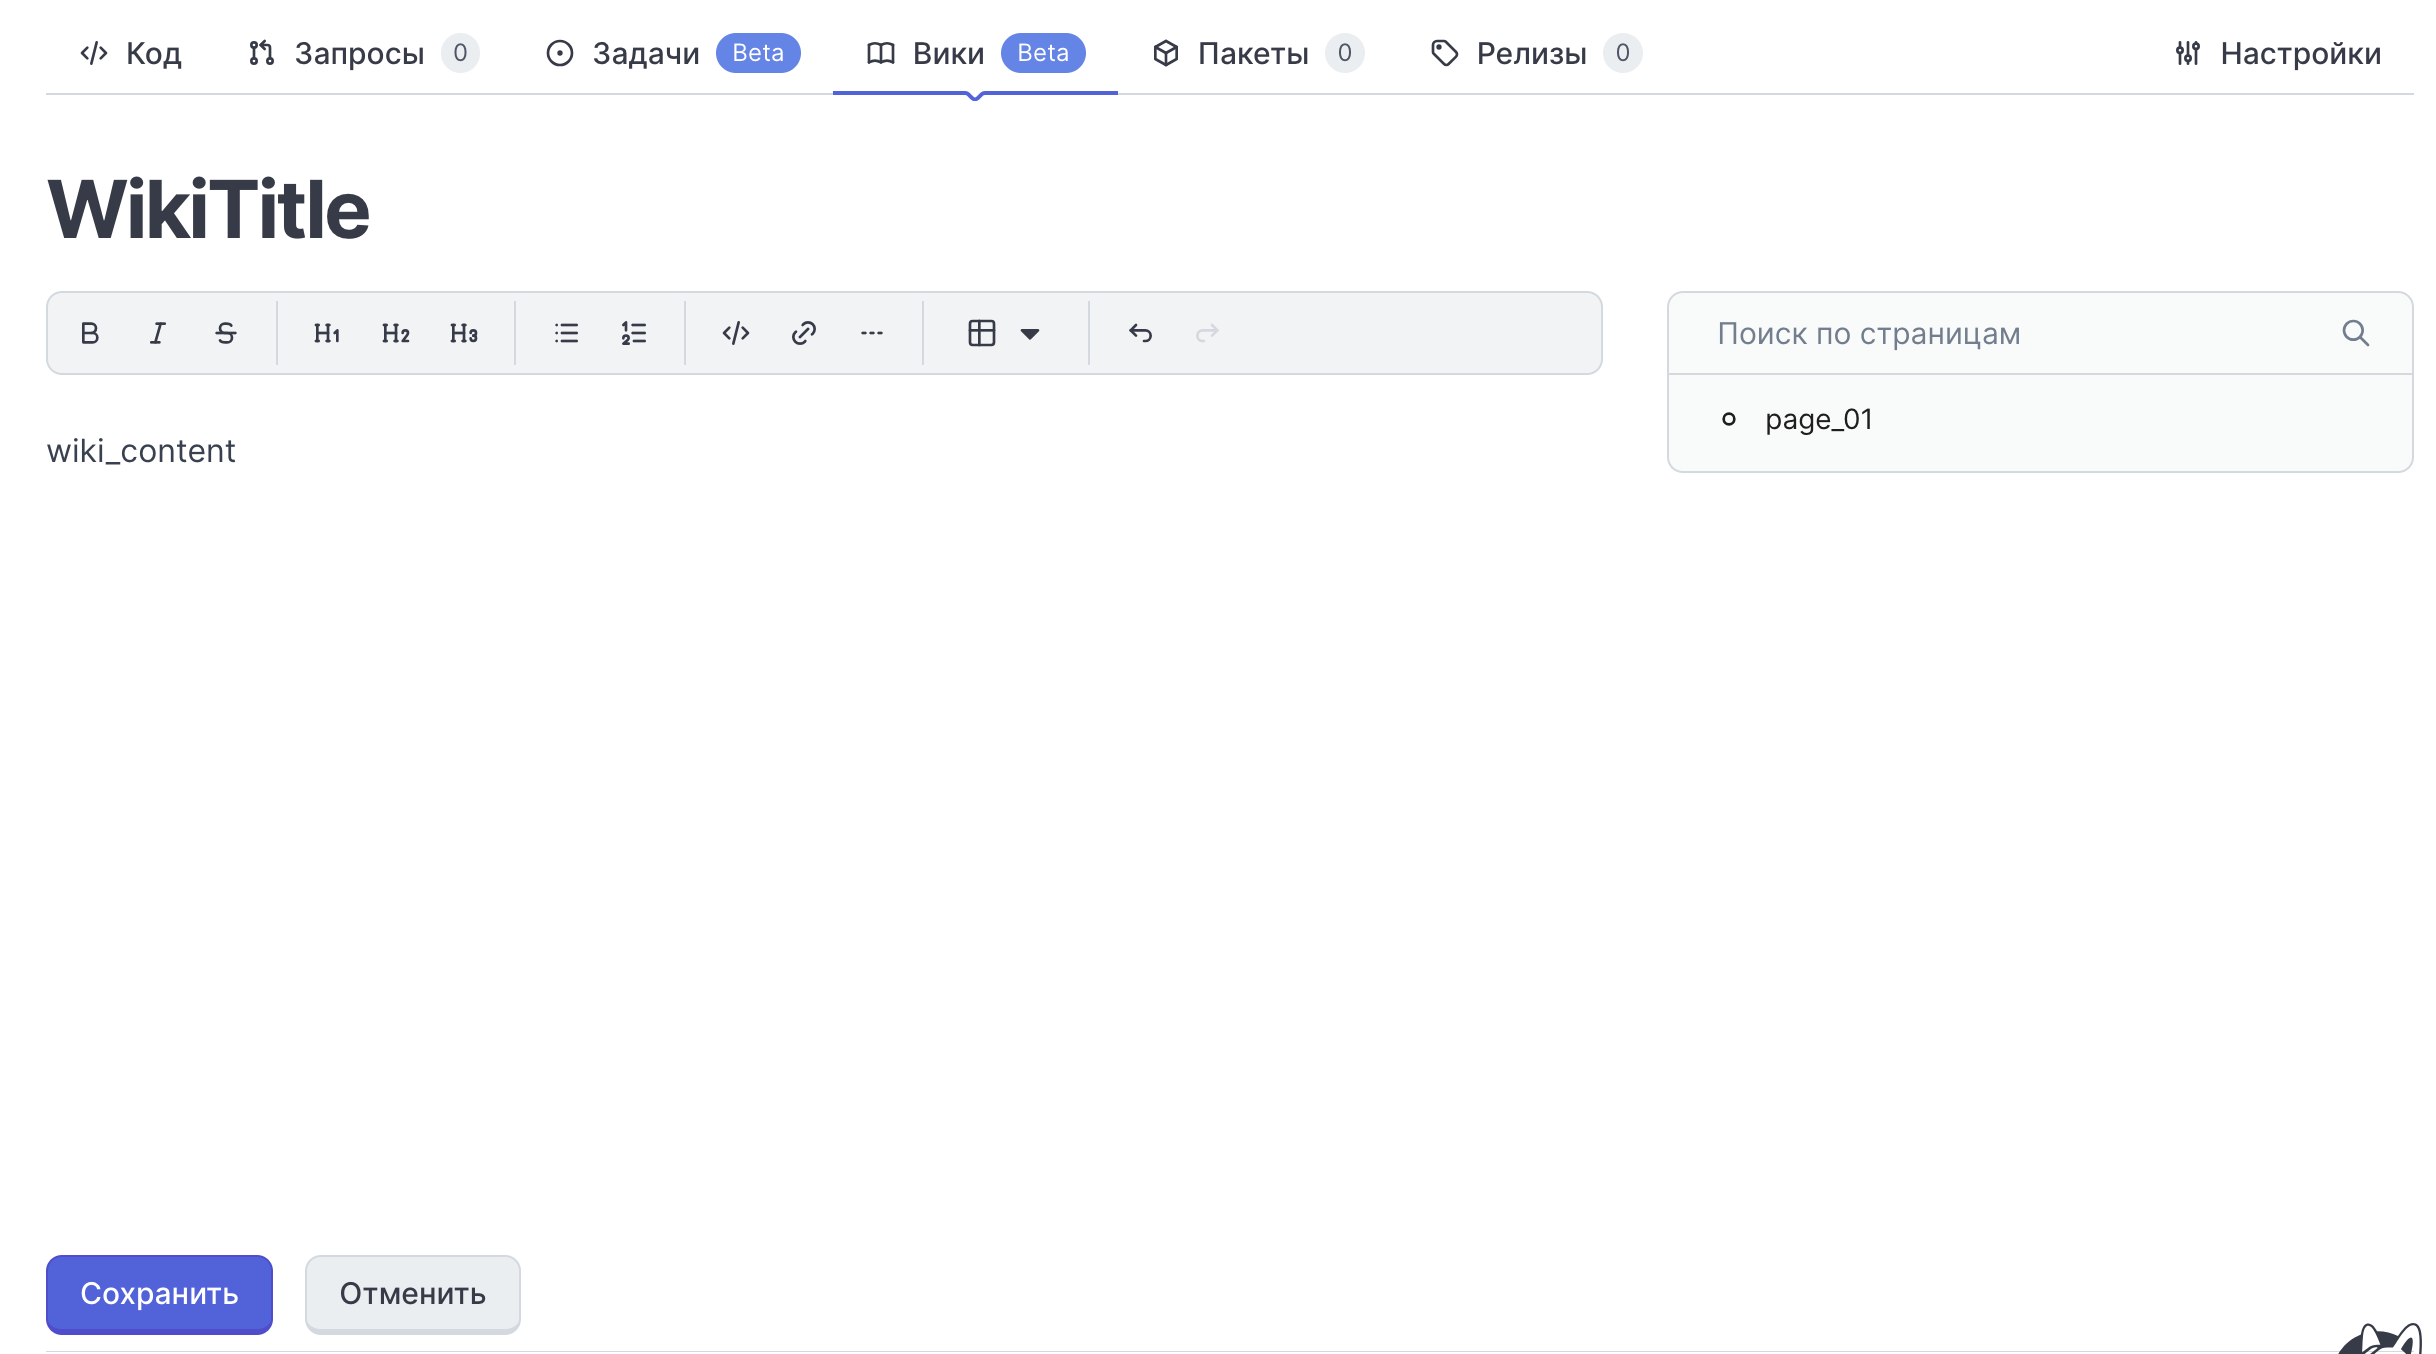Insert a bulleted list
Viewport: 2436px width, 1354px height.
tap(566, 333)
